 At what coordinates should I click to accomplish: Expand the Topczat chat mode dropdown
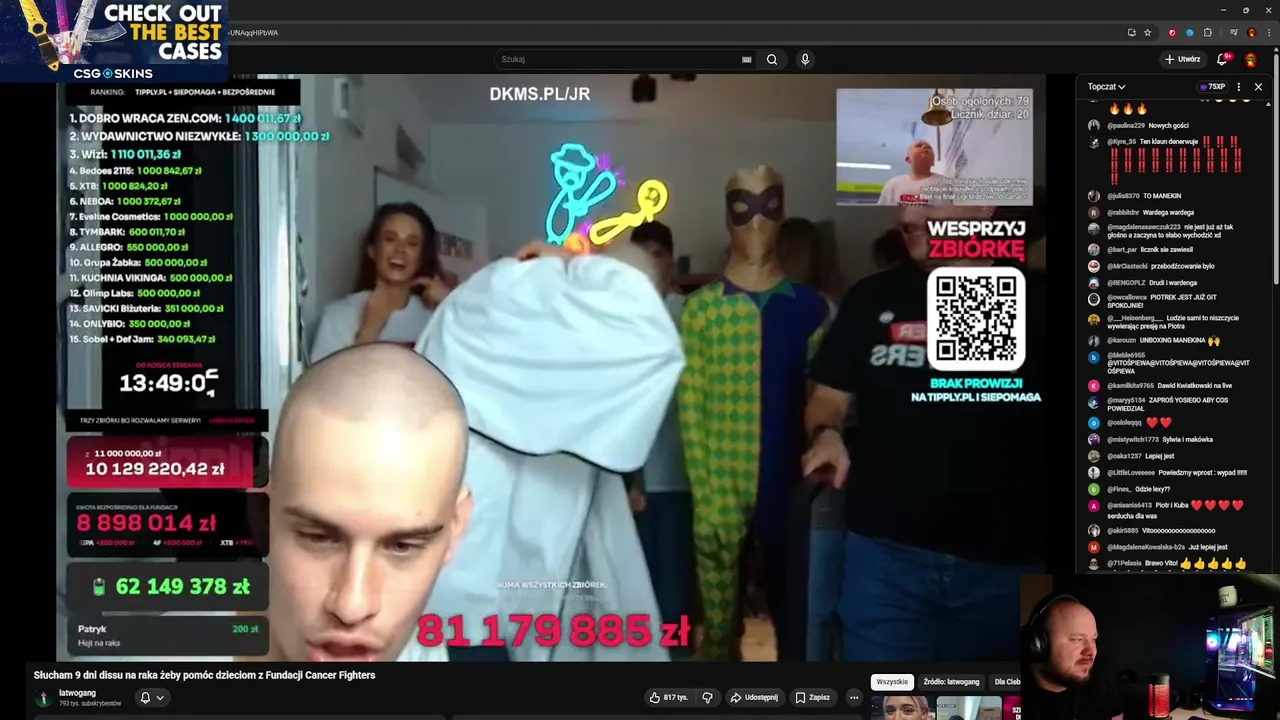(x=1106, y=87)
